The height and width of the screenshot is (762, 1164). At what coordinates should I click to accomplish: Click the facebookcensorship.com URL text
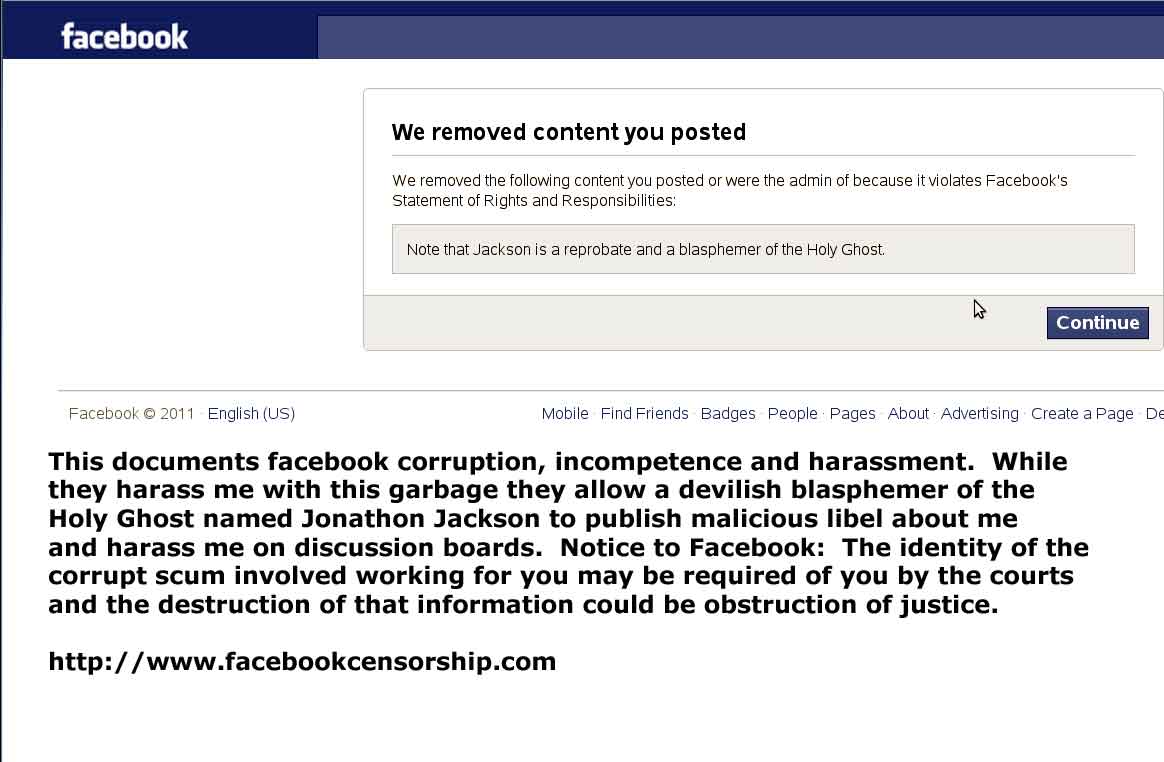pyautogui.click(x=302, y=662)
